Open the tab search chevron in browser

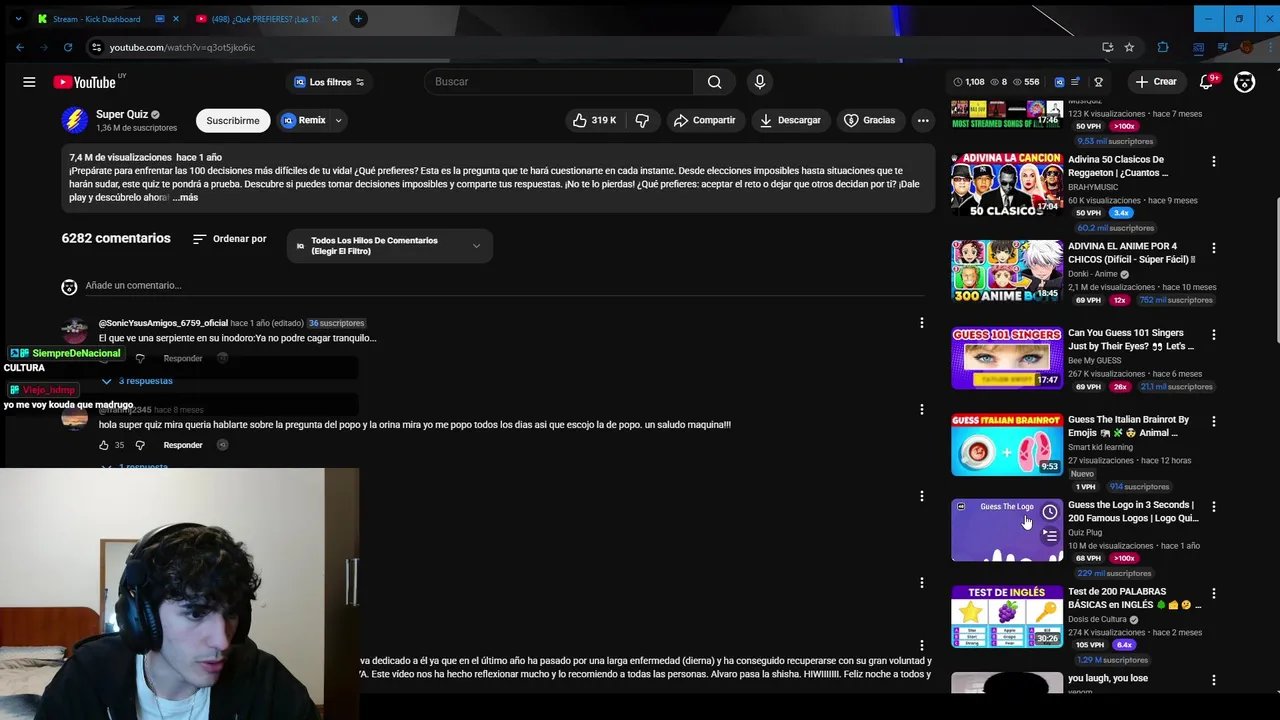pyautogui.click(x=18, y=18)
